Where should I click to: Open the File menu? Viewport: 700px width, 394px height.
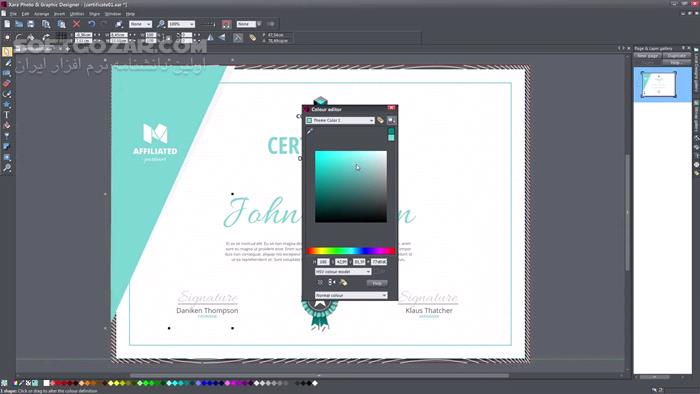[13, 14]
